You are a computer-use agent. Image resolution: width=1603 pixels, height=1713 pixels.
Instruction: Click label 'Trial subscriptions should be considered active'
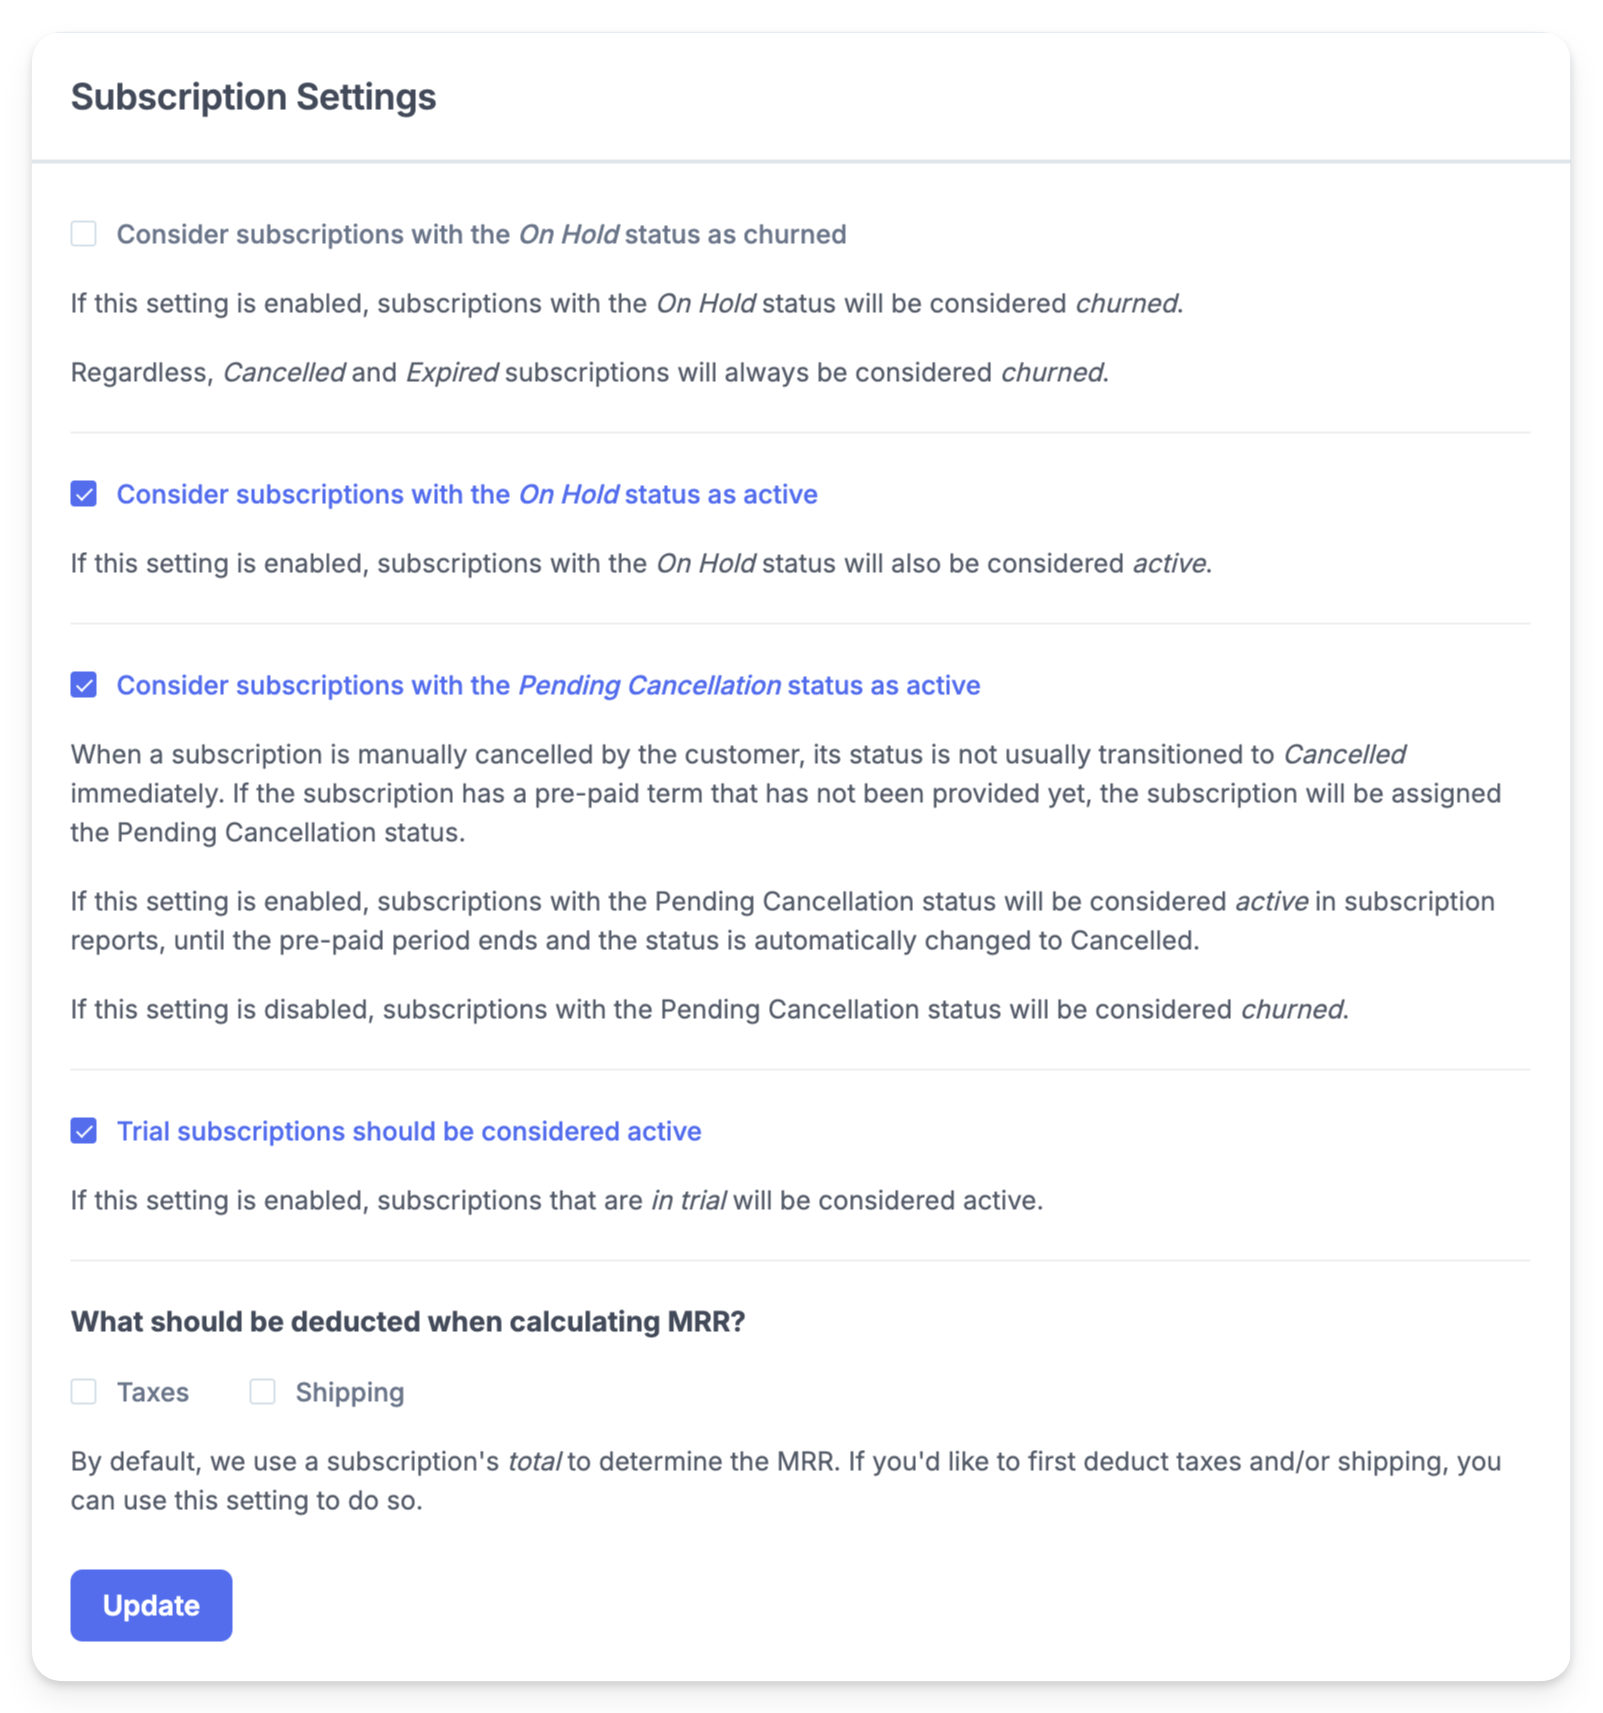(x=409, y=1131)
